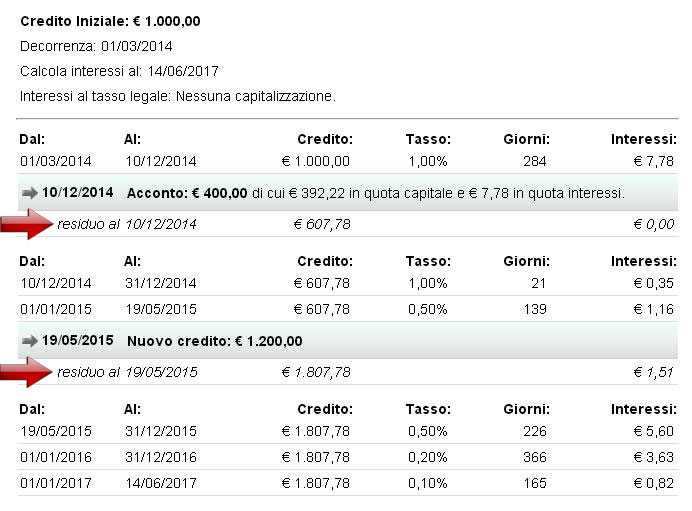The image size is (692, 511).
Task: Click the last row date 14/06/2017
Action: tap(161, 483)
